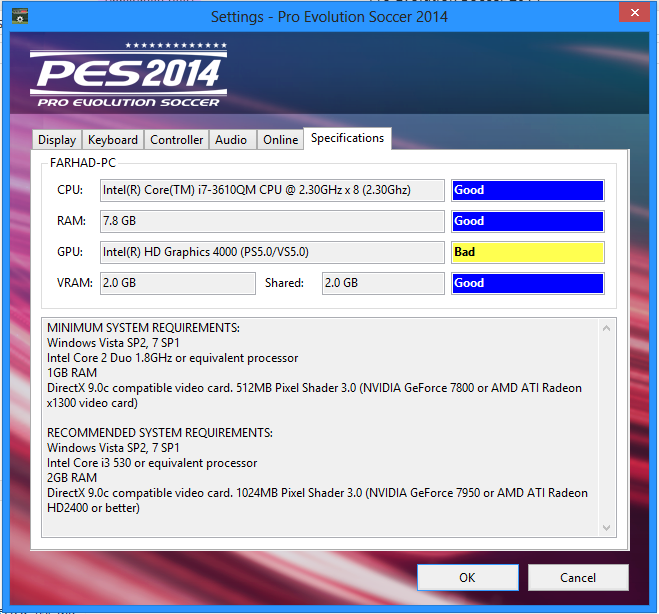Image resolution: width=659 pixels, height=614 pixels.
Task: Go to the Controller tab
Action: click(x=177, y=140)
